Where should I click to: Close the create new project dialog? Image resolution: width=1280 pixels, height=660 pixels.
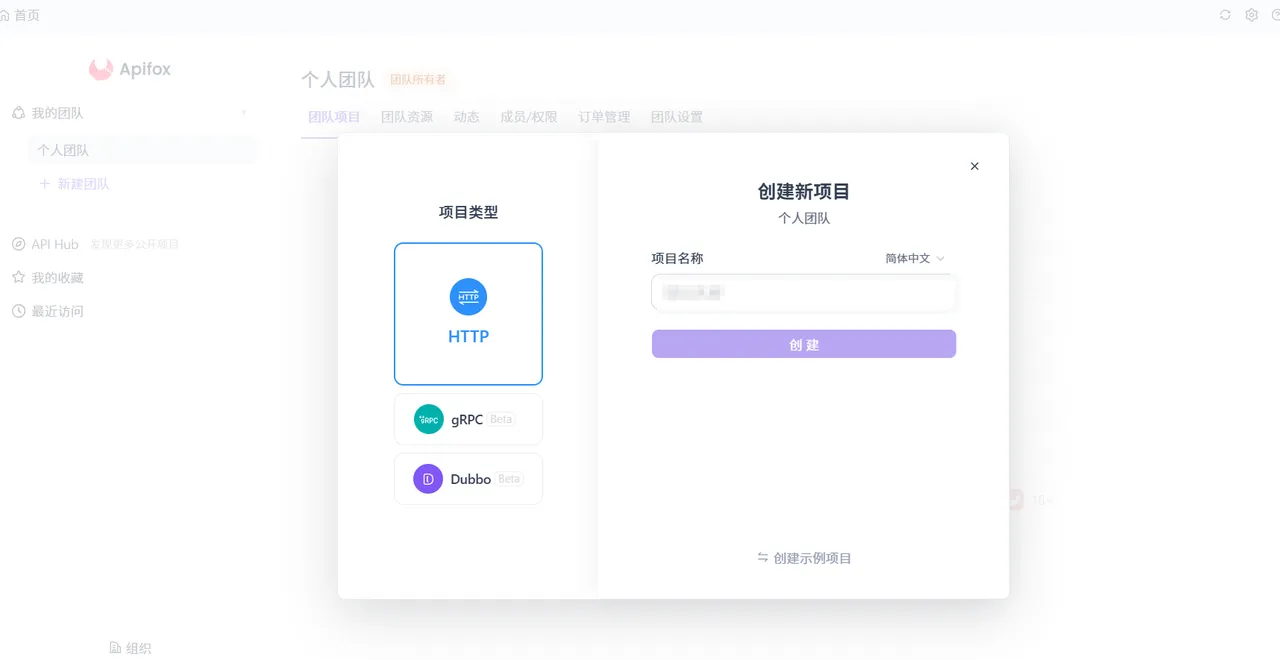[975, 166]
